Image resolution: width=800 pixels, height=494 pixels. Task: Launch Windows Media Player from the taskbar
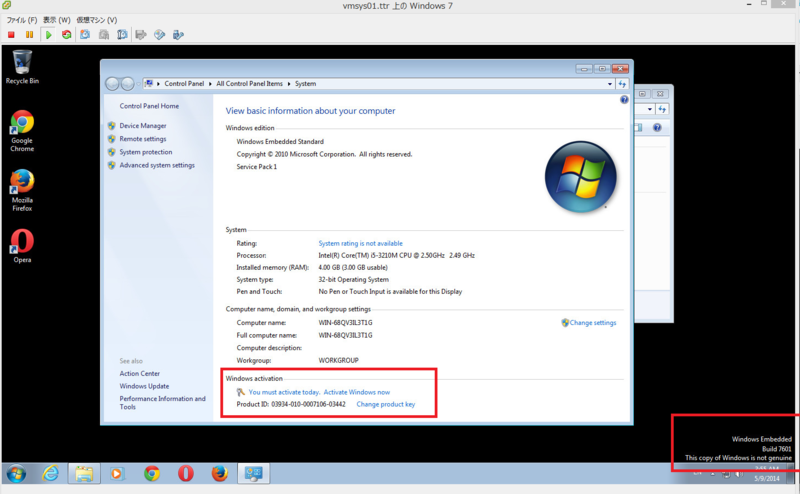(x=117, y=474)
